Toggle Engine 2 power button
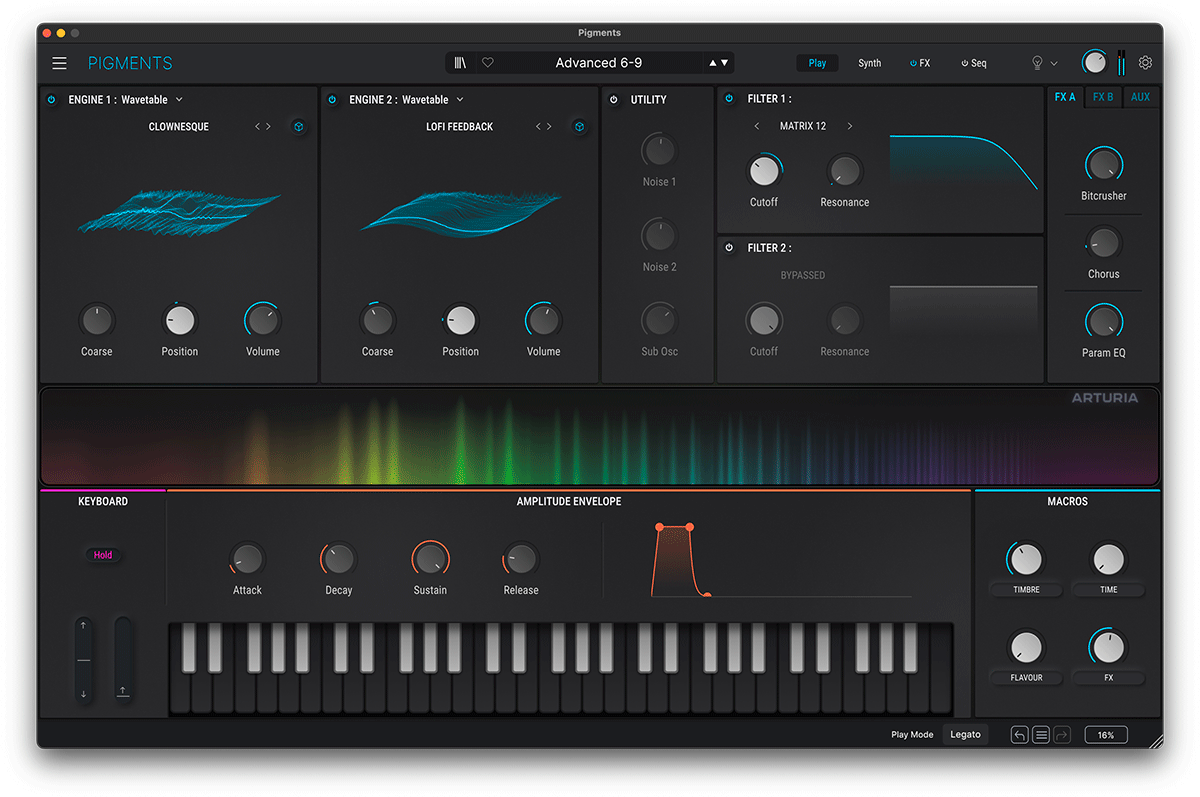 point(332,99)
